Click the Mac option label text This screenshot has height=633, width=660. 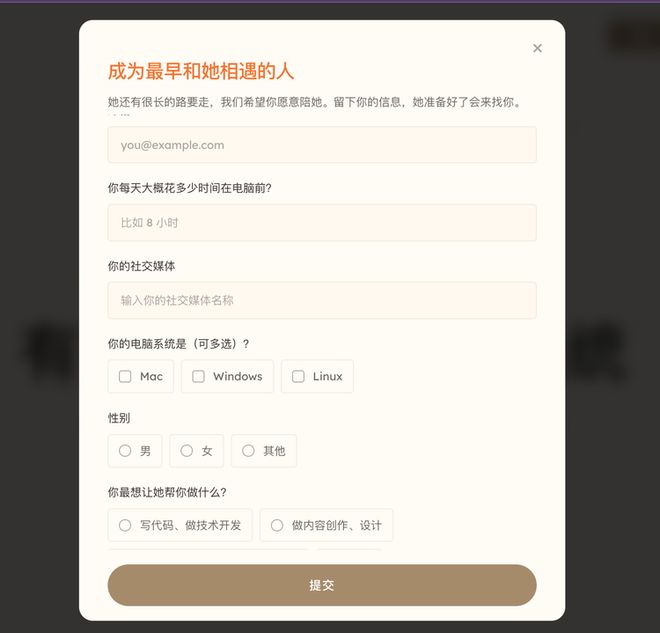click(152, 376)
